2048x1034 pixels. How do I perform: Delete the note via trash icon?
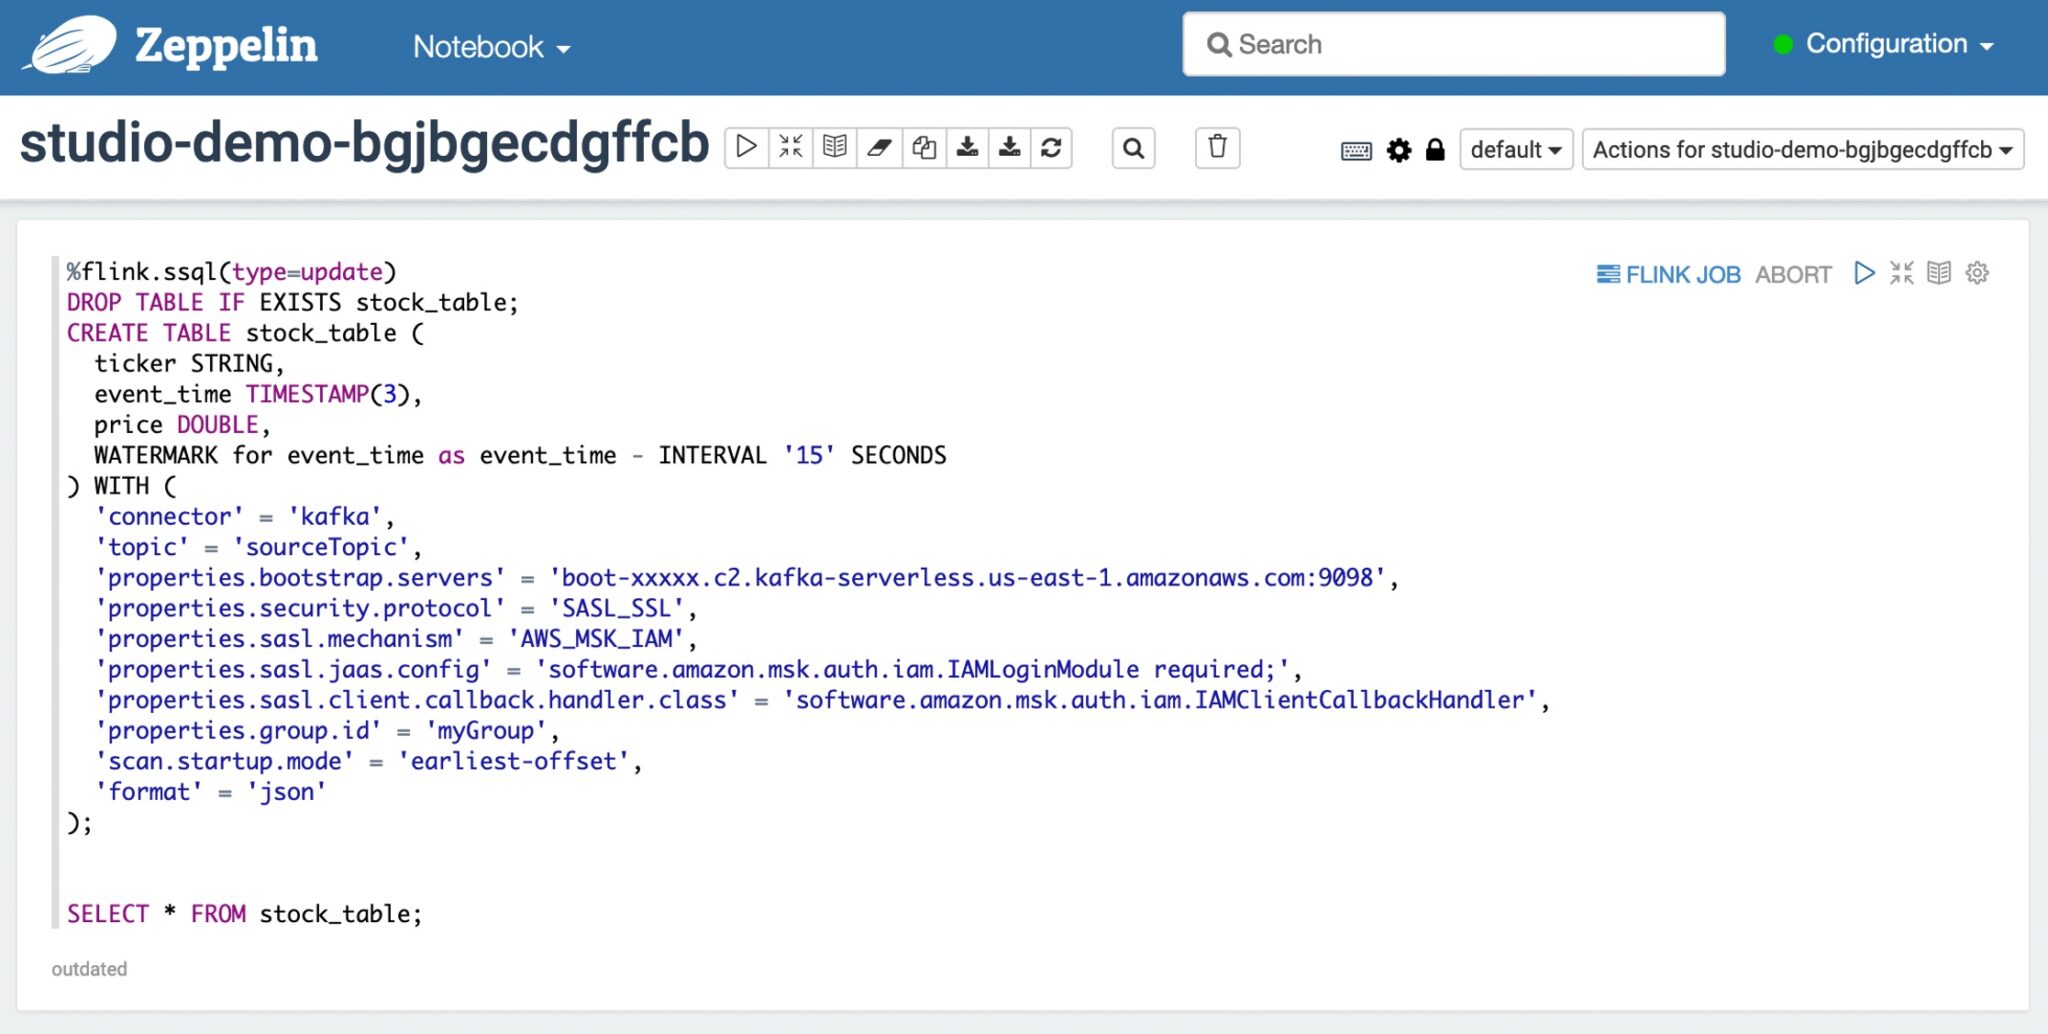(x=1217, y=147)
